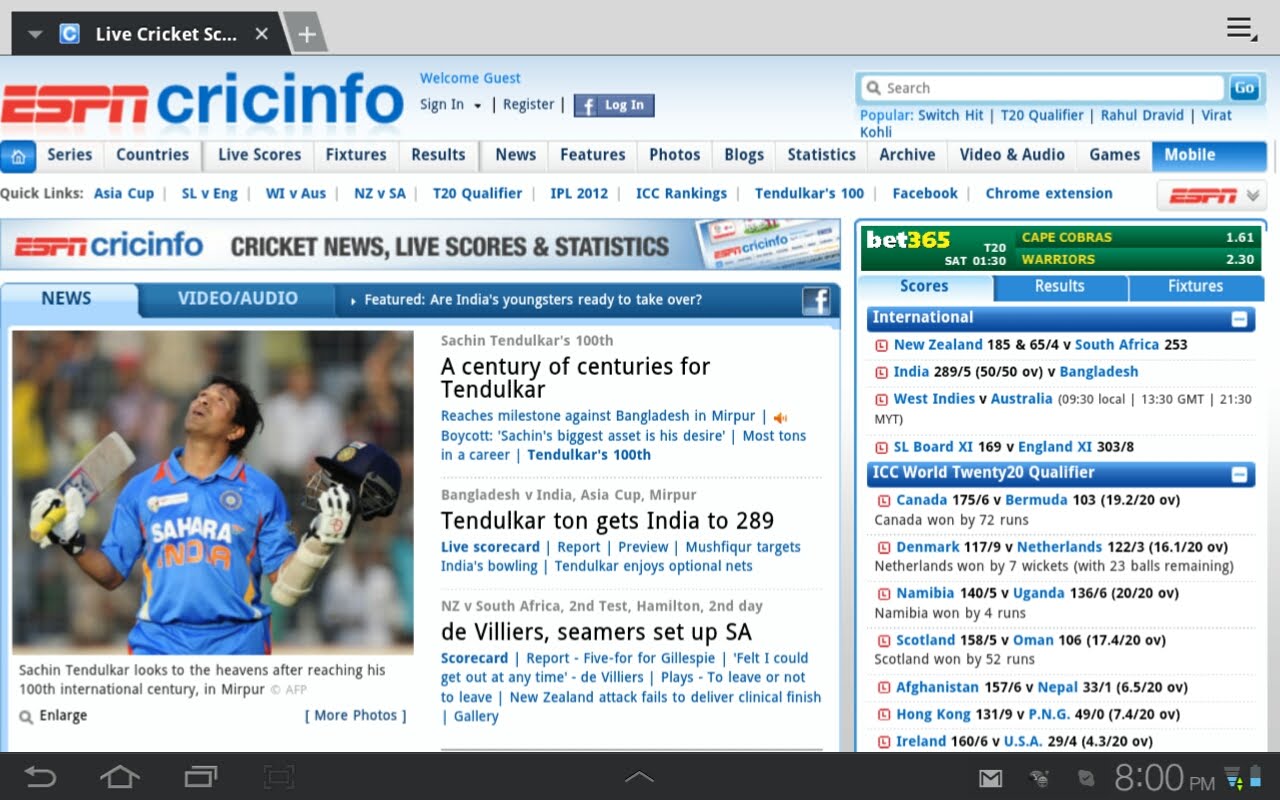This screenshot has width=1280, height=800.
Task: Switch to the VIDEO/AUDIO tab
Action: click(x=237, y=298)
